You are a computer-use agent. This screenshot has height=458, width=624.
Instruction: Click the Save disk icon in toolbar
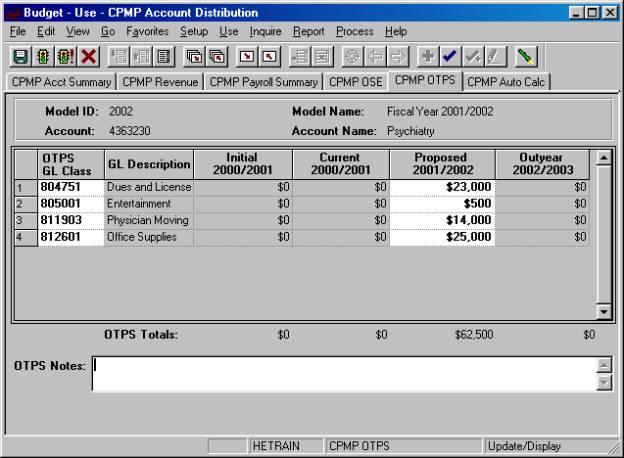pos(19,59)
